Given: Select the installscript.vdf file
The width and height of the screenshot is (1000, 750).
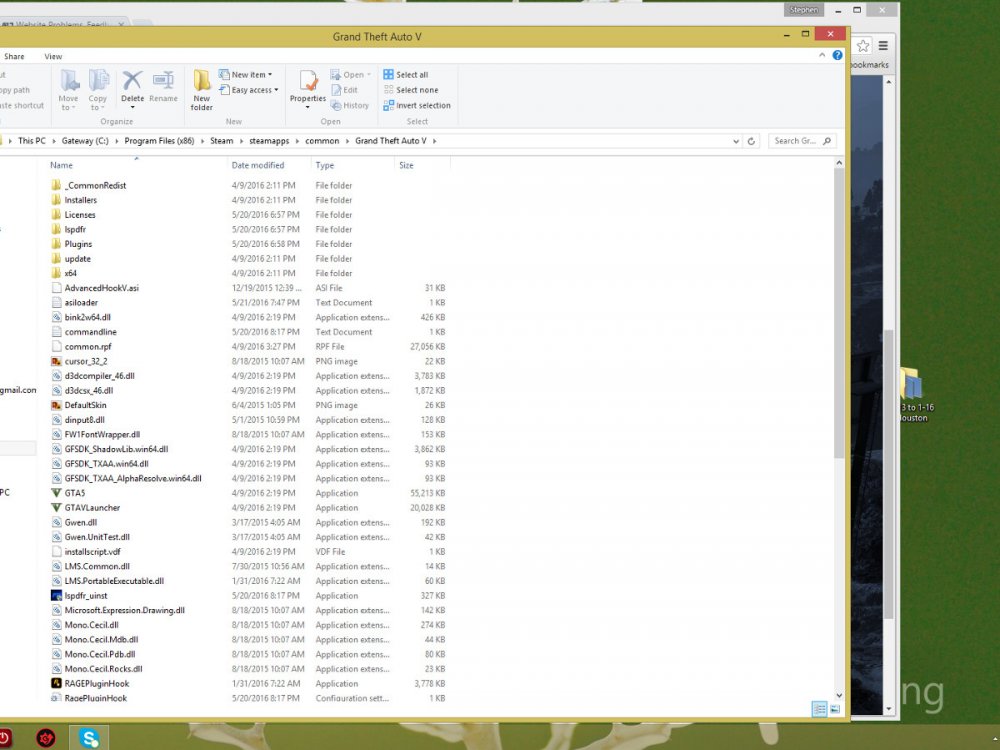Looking at the screenshot, I should [x=85, y=552].
